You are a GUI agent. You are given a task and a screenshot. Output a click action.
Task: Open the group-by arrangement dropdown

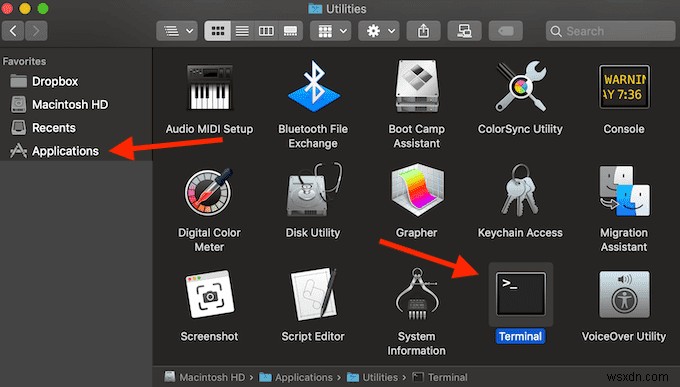330,31
